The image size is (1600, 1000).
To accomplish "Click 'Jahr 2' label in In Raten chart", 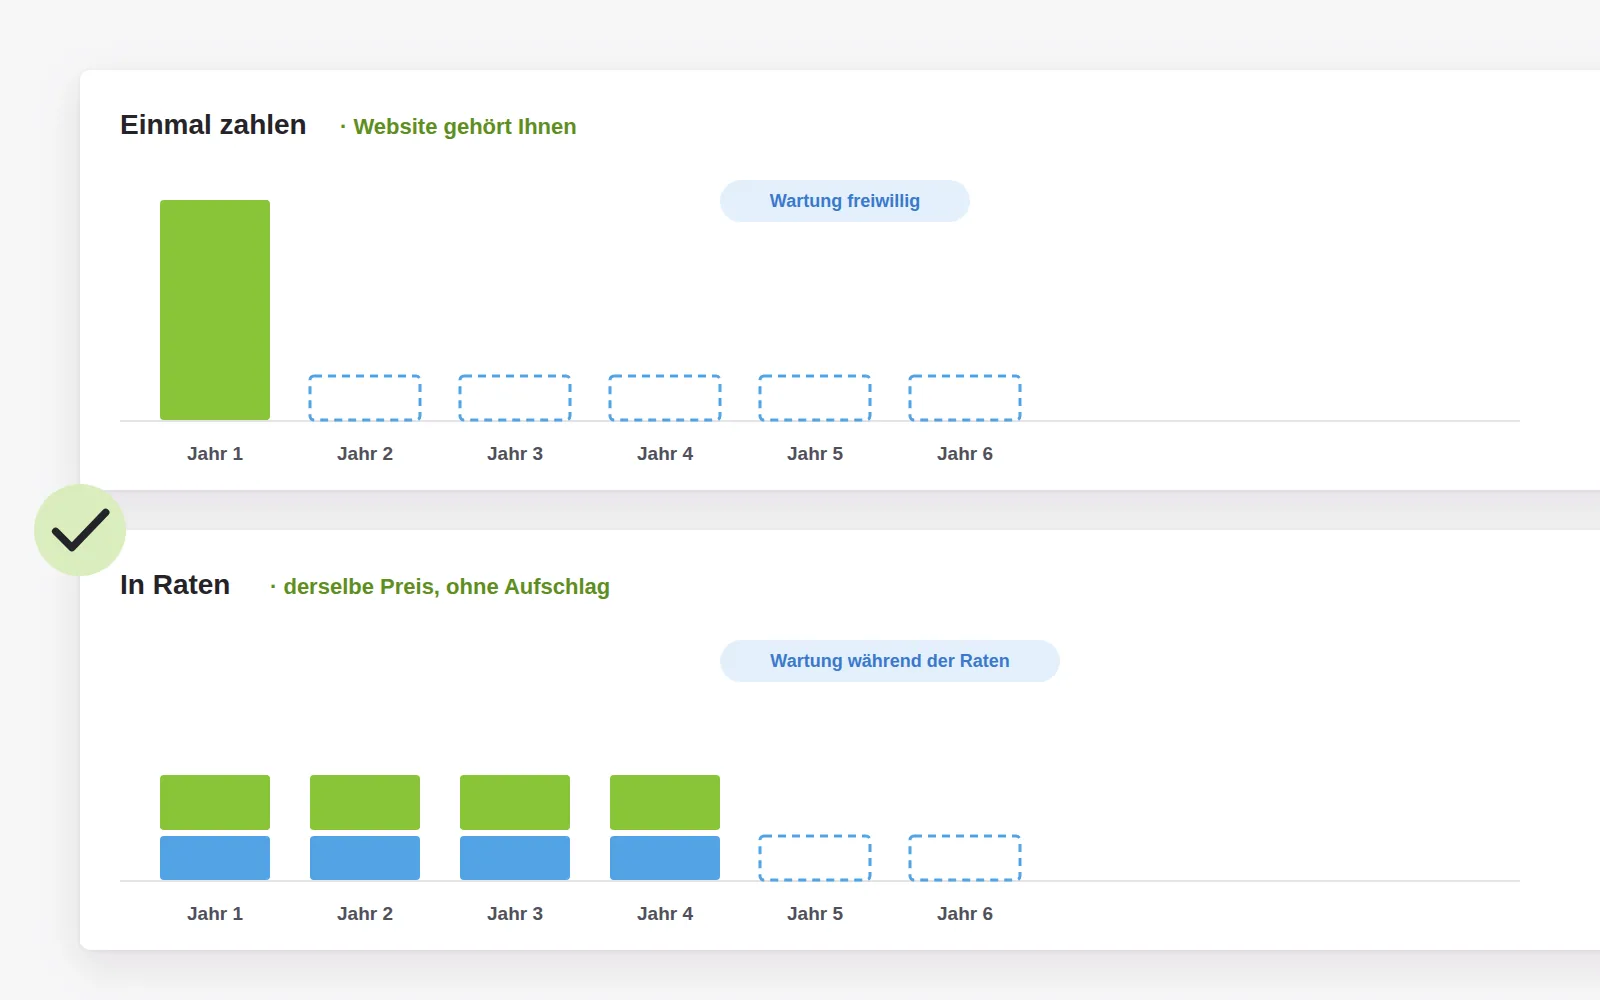I will tap(365, 914).
